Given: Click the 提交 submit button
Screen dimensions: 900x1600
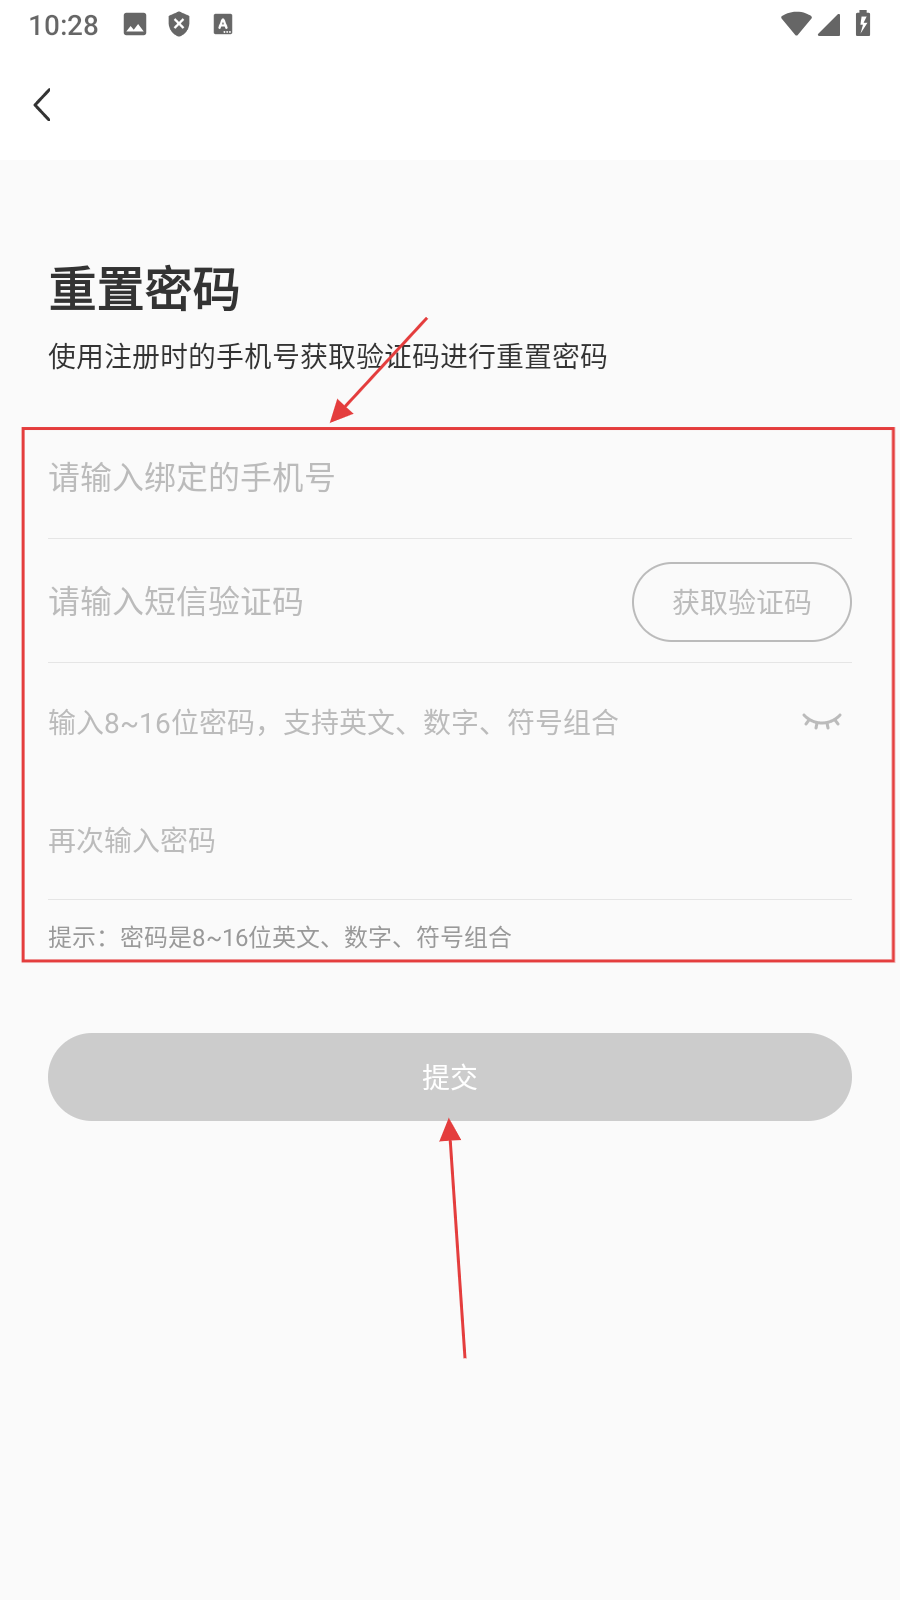Looking at the screenshot, I should click(450, 1077).
